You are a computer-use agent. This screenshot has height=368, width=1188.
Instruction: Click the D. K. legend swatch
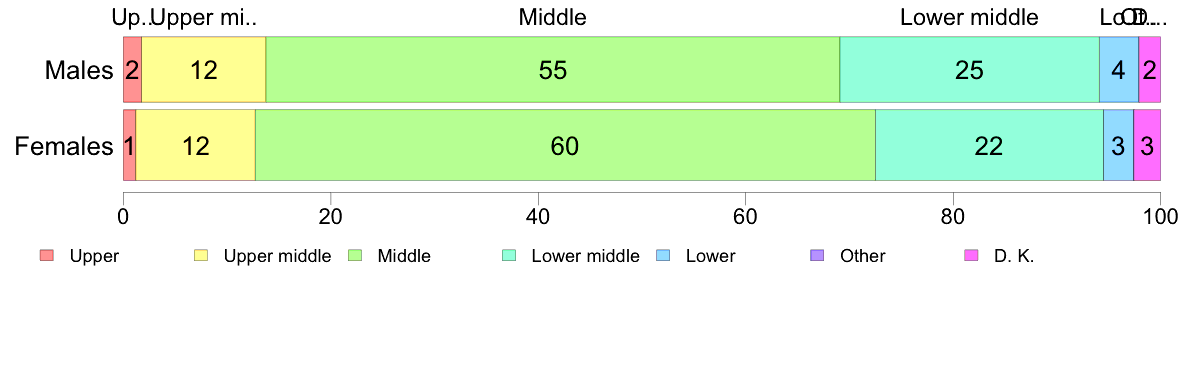coord(971,256)
